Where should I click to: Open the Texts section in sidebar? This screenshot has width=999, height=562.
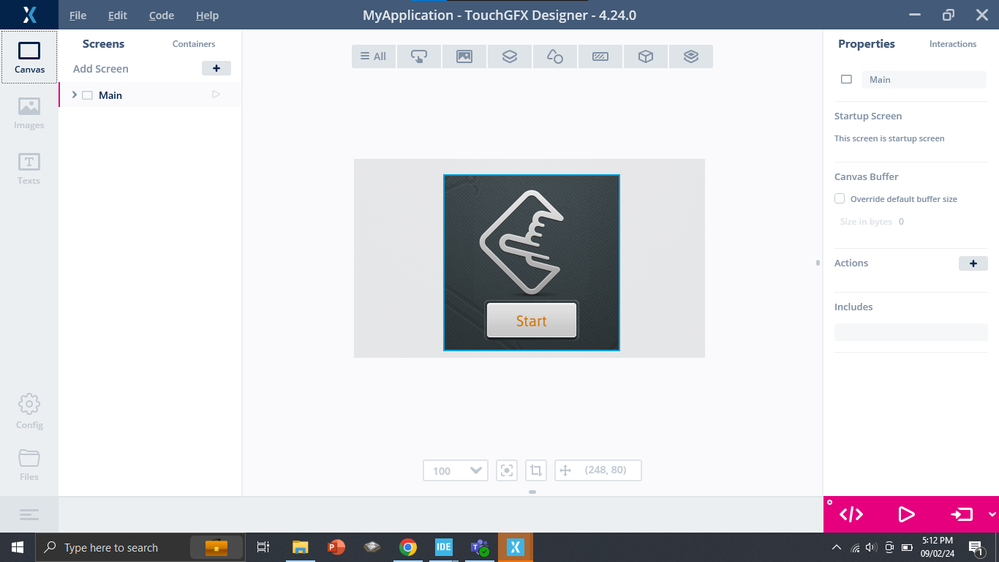tap(29, 168)
